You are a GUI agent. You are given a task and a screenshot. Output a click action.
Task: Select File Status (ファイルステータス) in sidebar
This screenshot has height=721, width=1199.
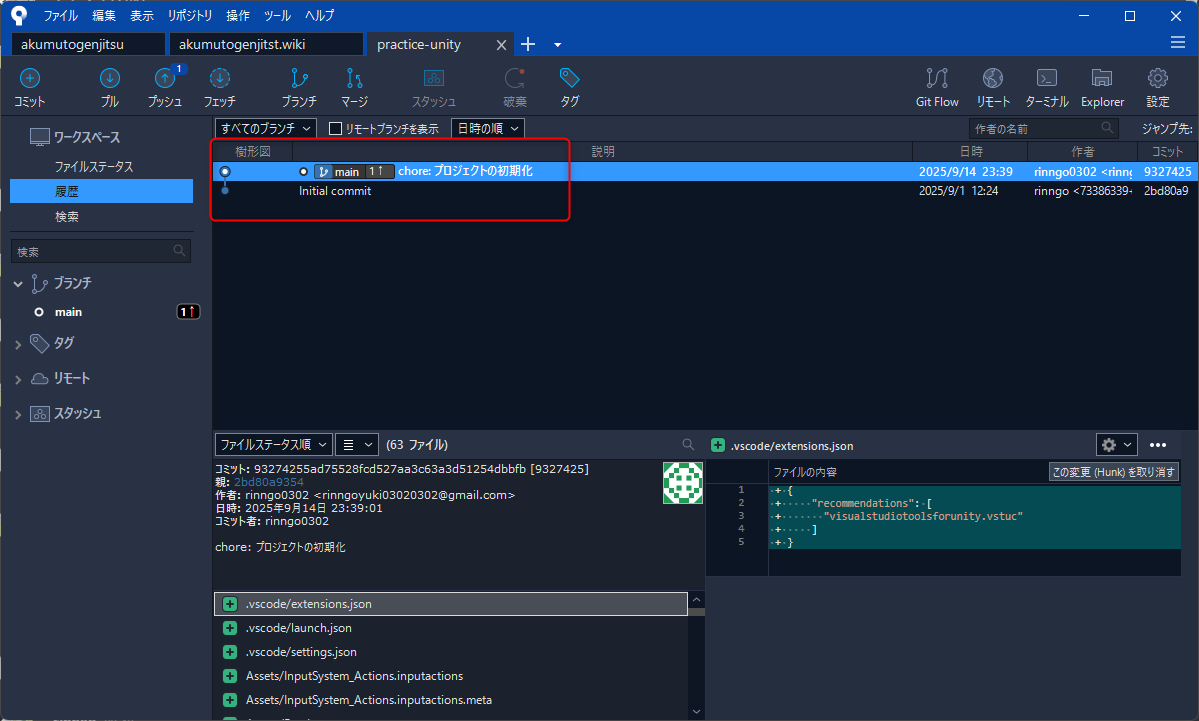[x=93, y=166]
